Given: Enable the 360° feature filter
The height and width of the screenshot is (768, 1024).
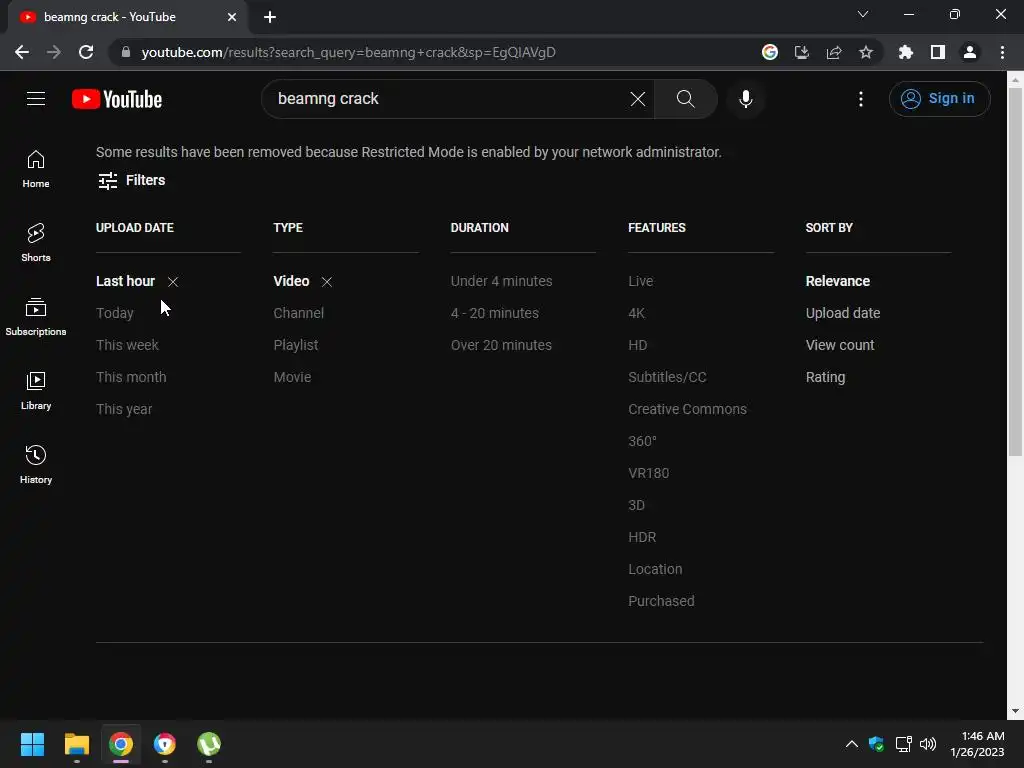Looking at the screenshot, I should pyautogui.click(x=642, y=441).
